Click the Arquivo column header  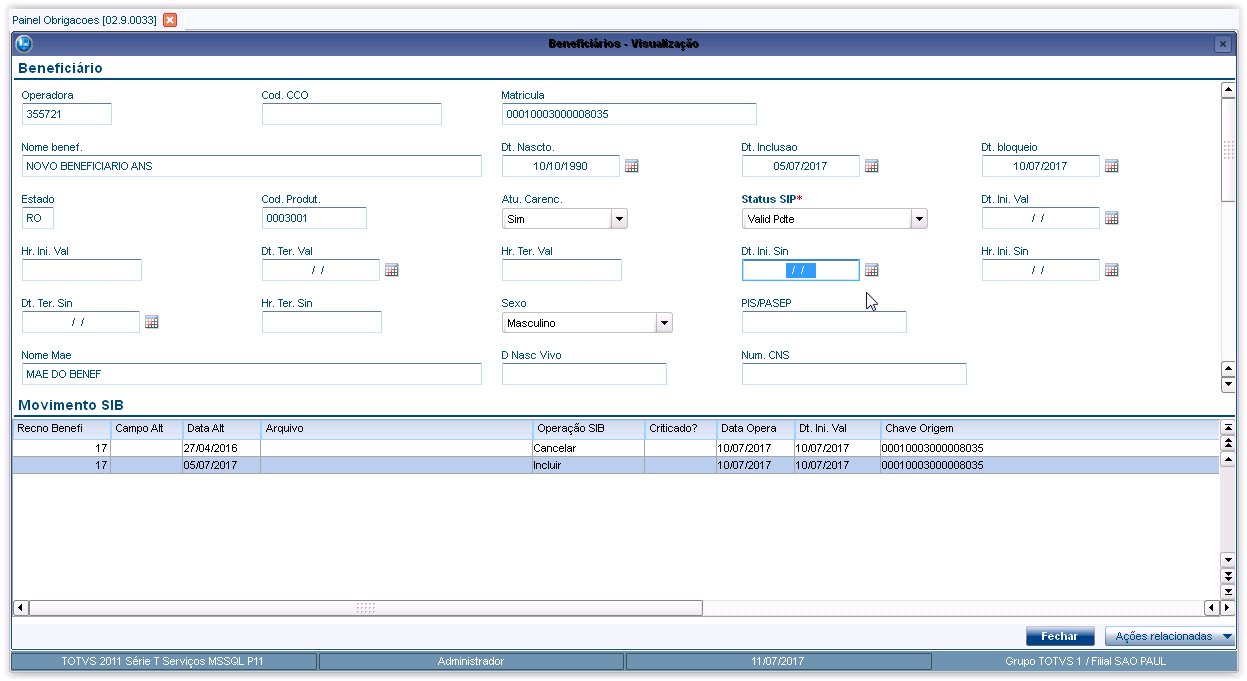[x=396, y=429]
